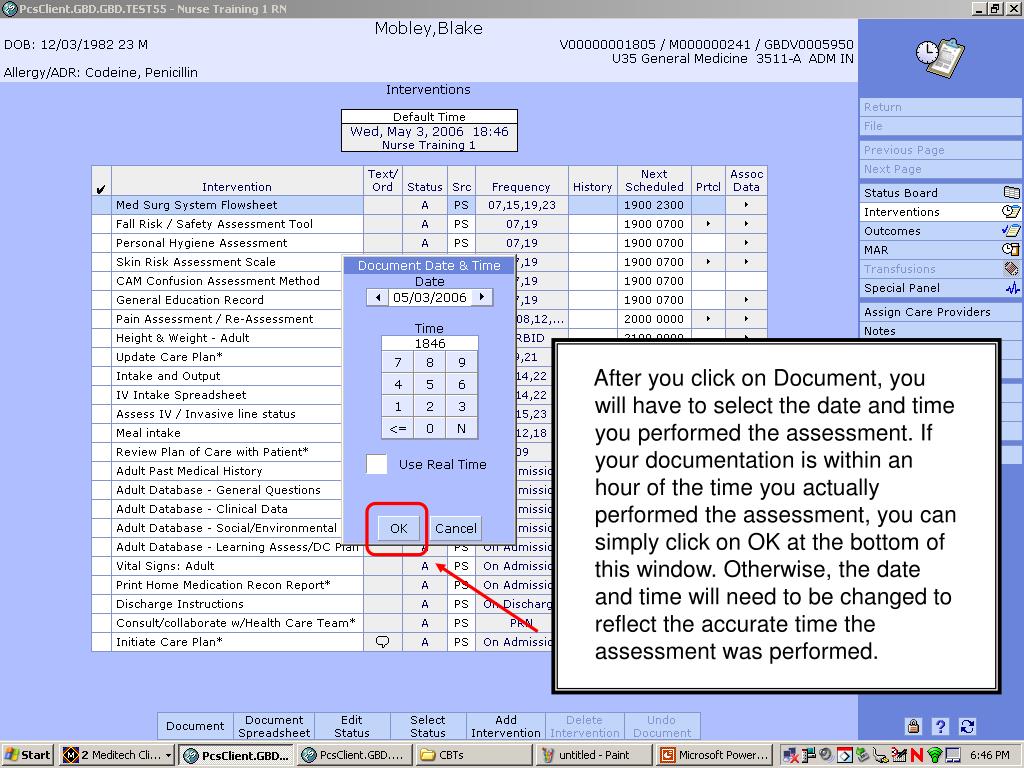Expand Assoc Data arrow for Pain Assessment row

click(x=746, y=319)
